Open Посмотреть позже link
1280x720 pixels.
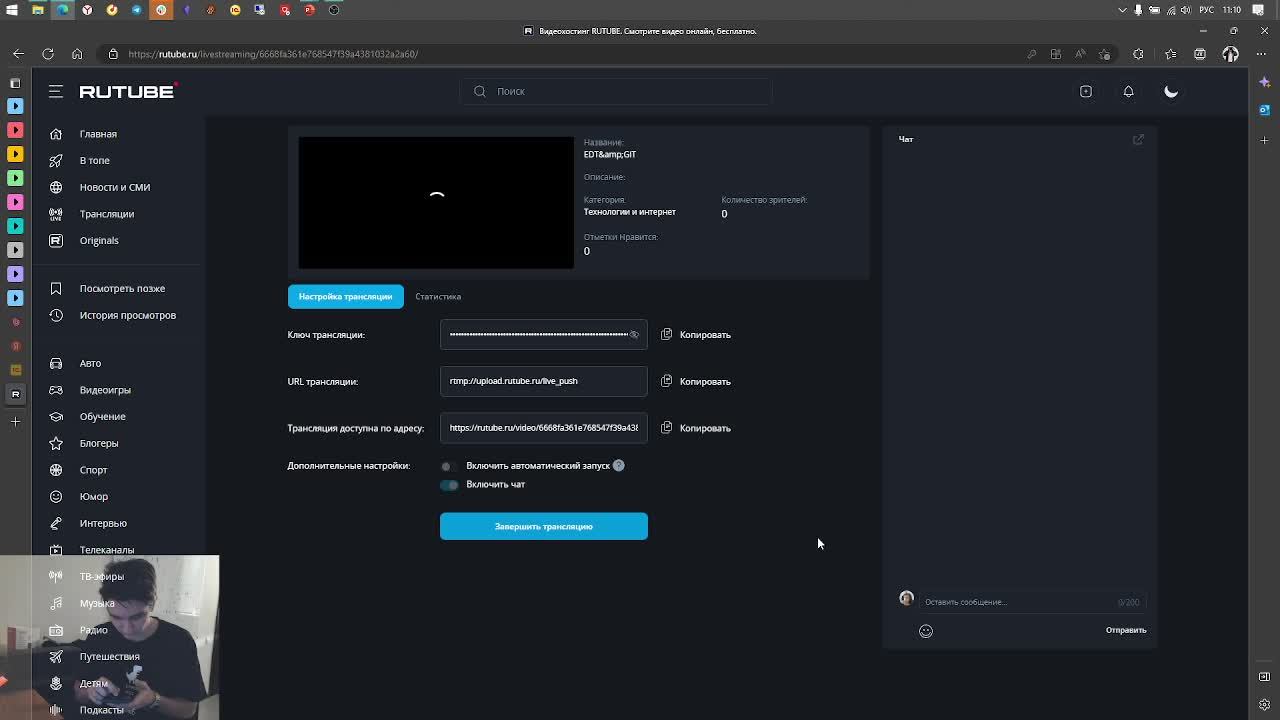(122, 288)
